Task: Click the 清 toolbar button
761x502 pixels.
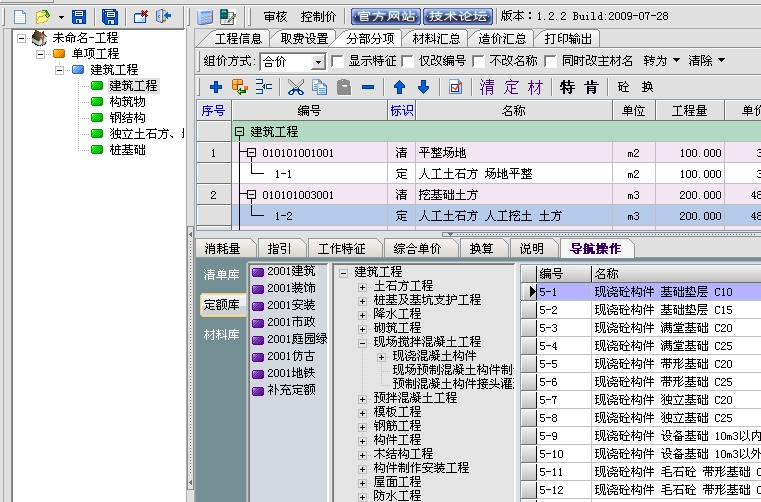Action: (x=487, y=87)
